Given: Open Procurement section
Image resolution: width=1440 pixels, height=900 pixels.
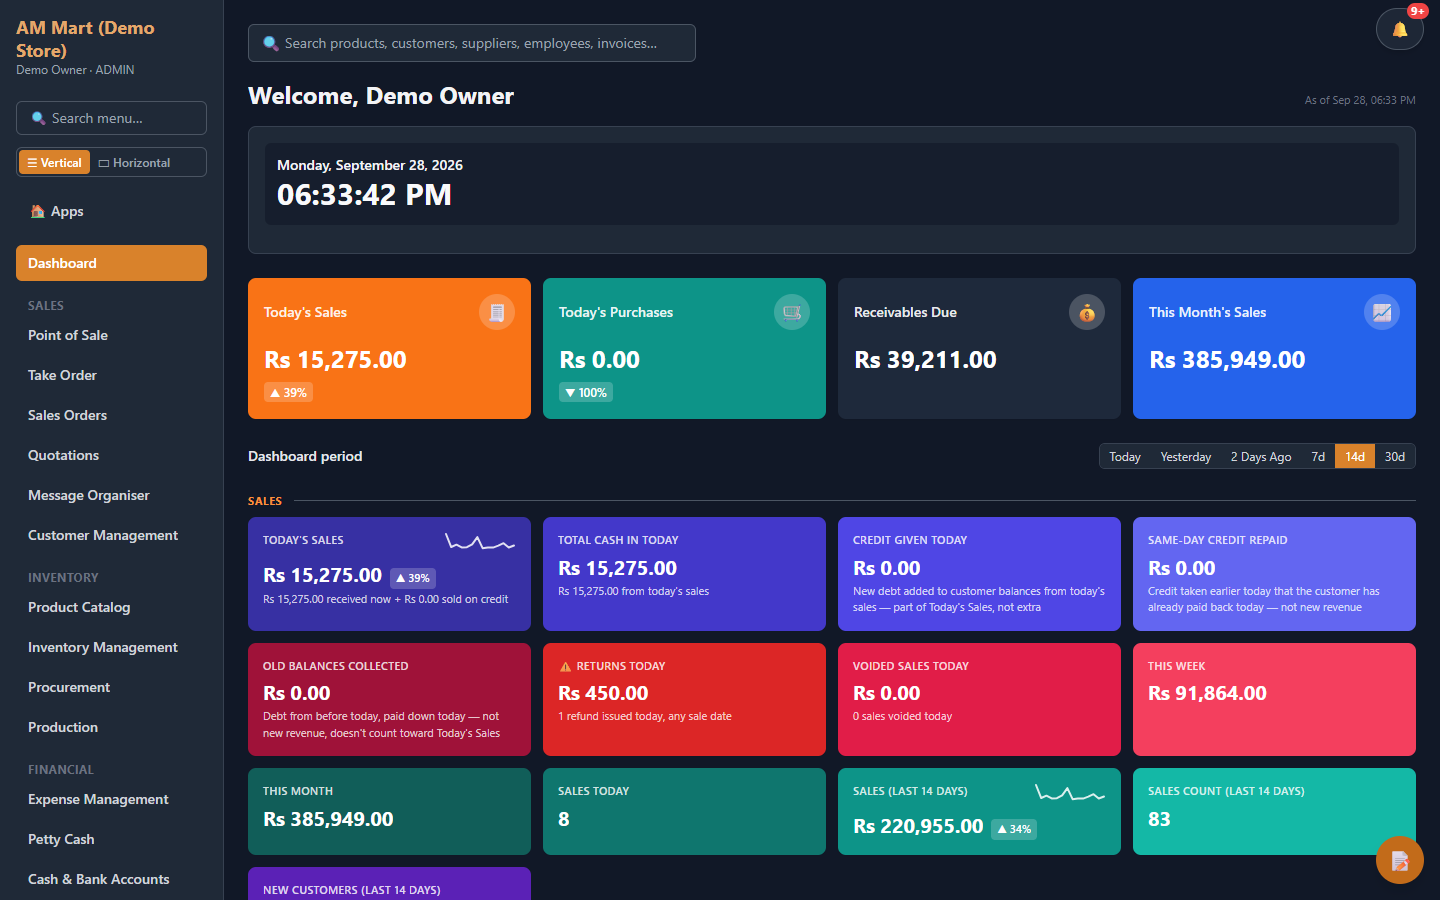Looking at the screenshot, I should coord(111,687).
